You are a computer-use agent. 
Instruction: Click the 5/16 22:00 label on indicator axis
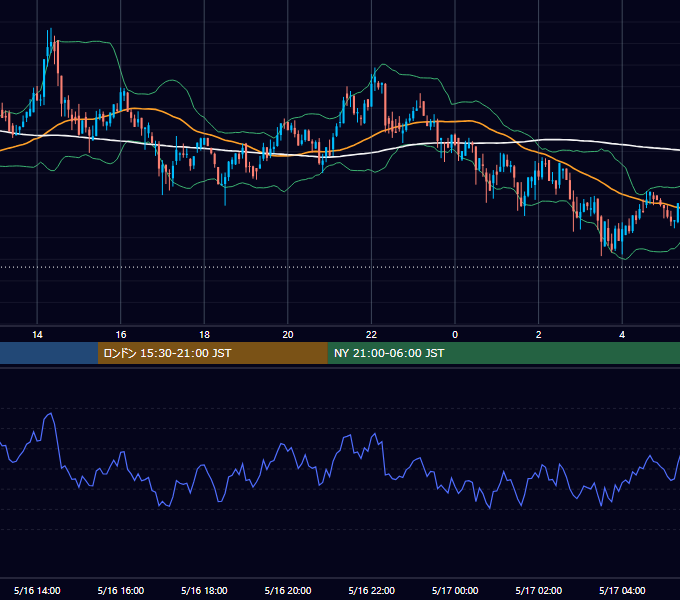(x=372, y=590)
